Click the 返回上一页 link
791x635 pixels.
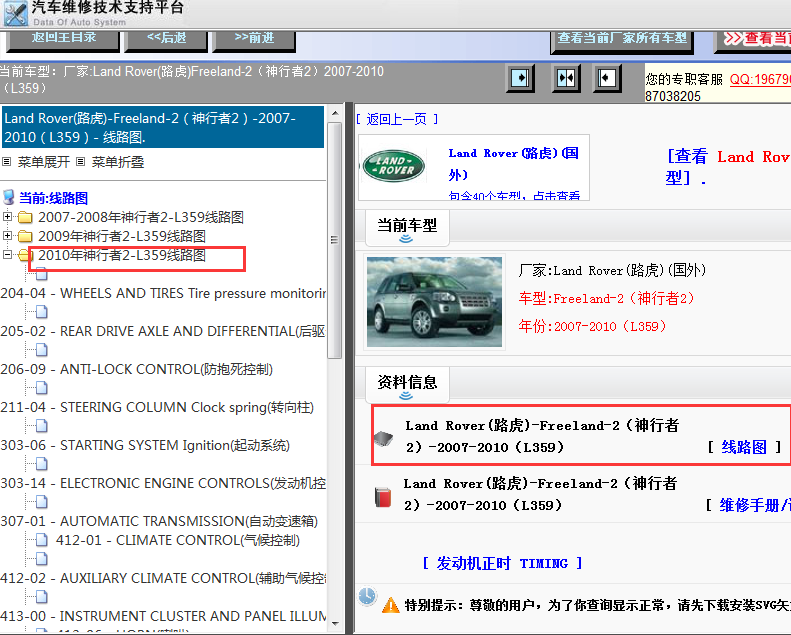(397, 119)
